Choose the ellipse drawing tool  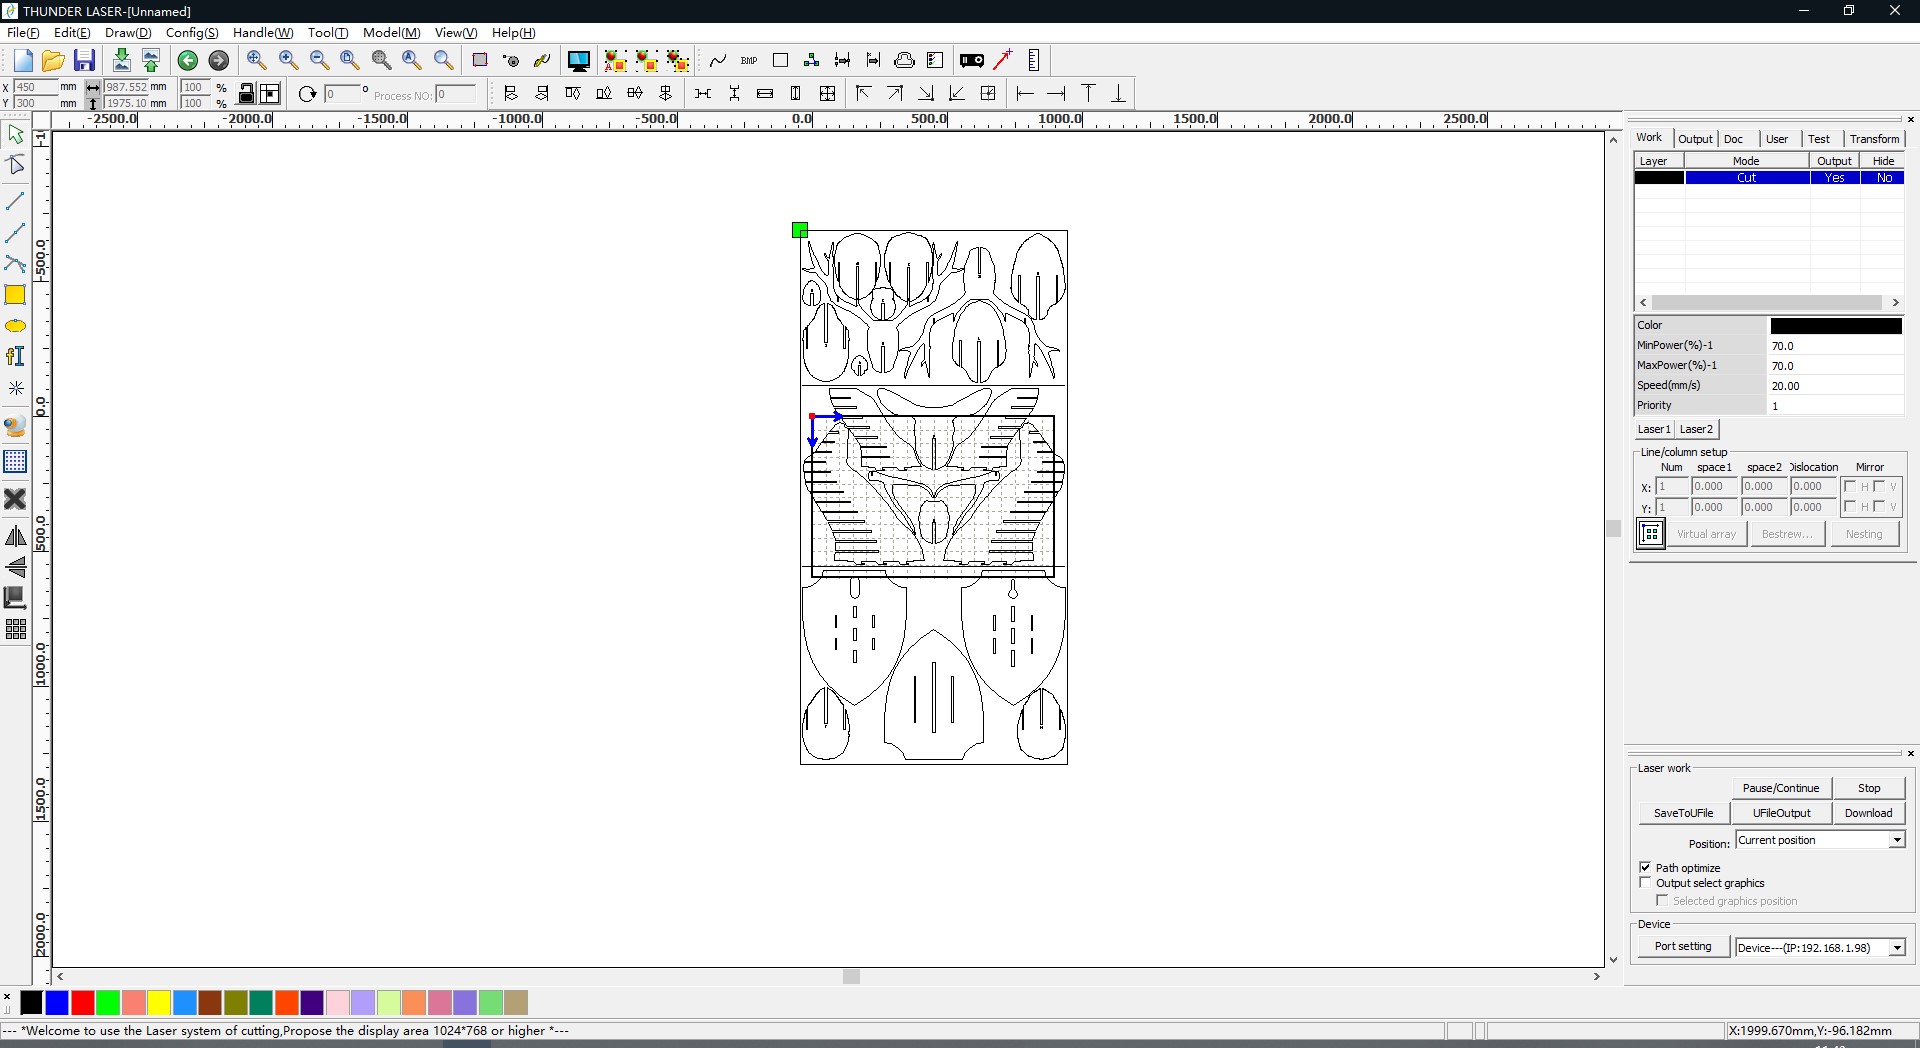click(15, 326)
